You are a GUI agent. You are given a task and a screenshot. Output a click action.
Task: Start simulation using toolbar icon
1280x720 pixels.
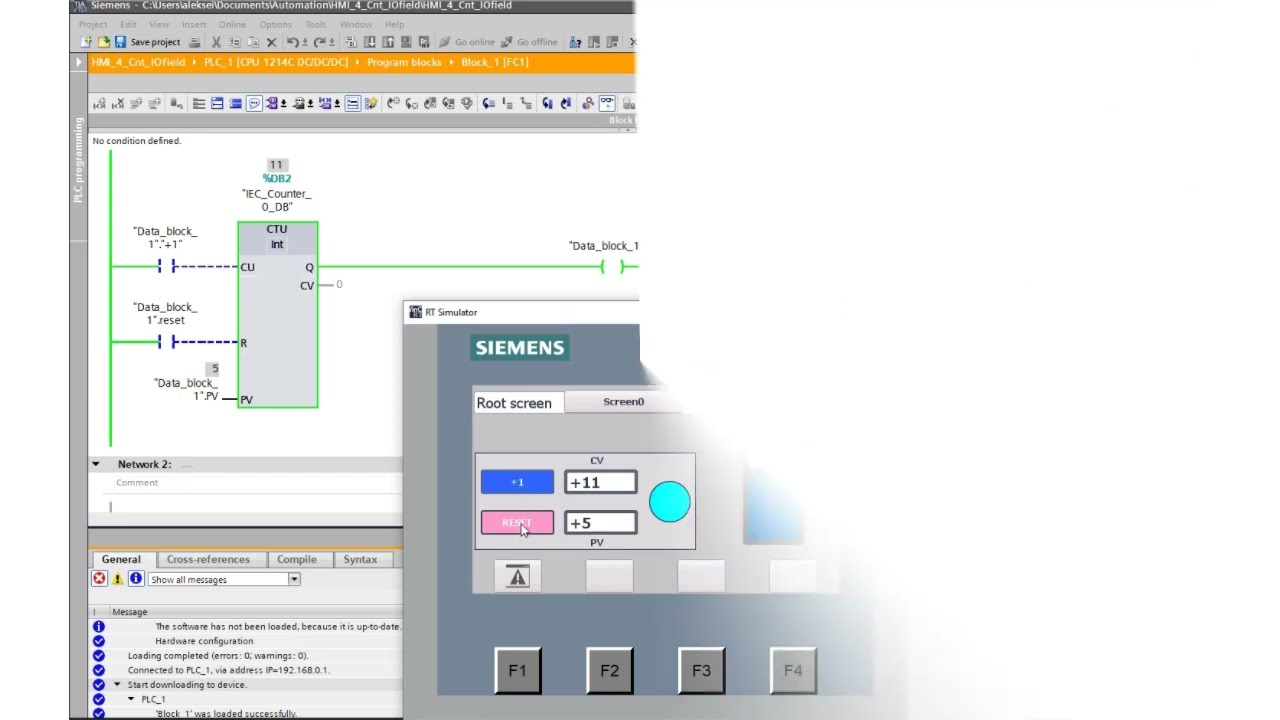[406, 42]
